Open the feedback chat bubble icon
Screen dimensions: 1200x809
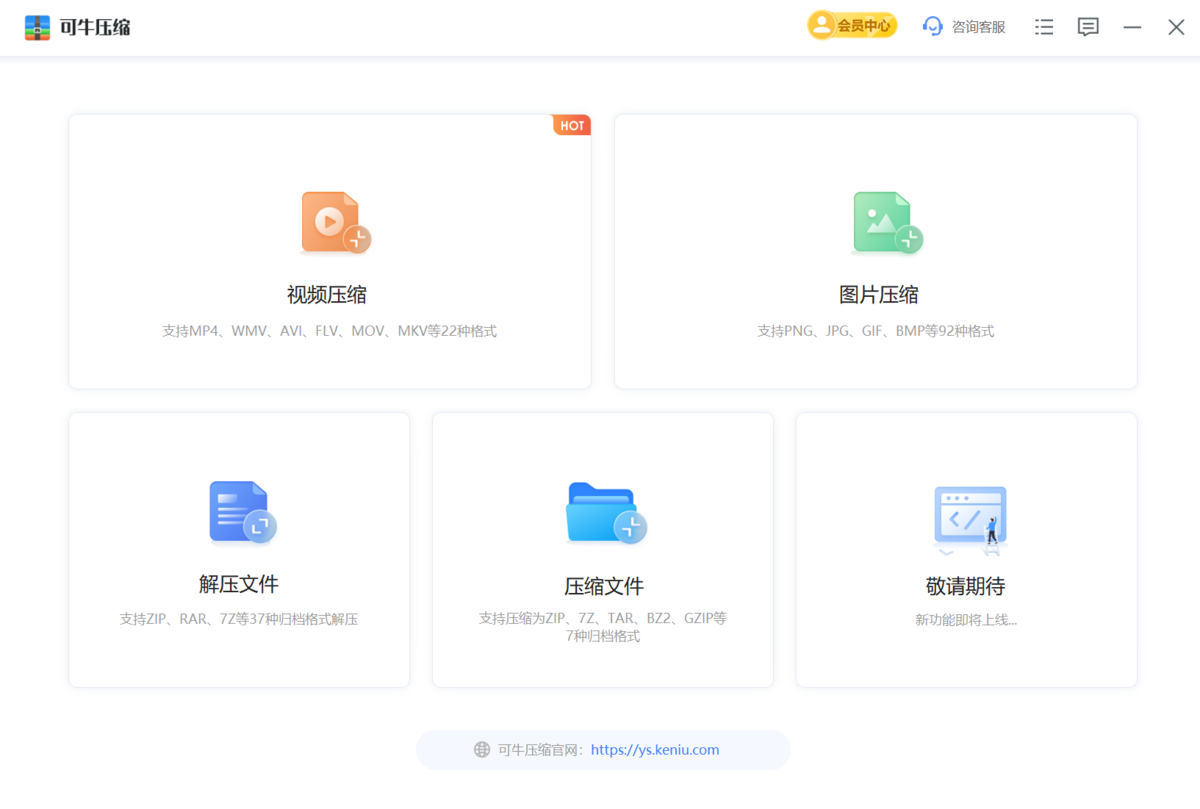coord(1088,27)
